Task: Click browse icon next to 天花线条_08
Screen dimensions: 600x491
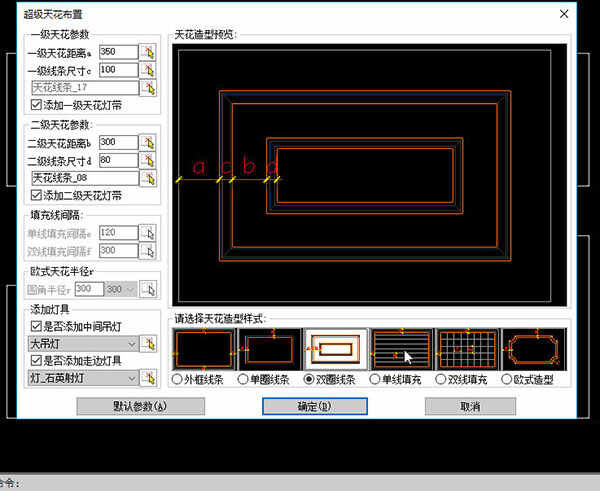Action: pyautogui.click(x=148, y=178)
